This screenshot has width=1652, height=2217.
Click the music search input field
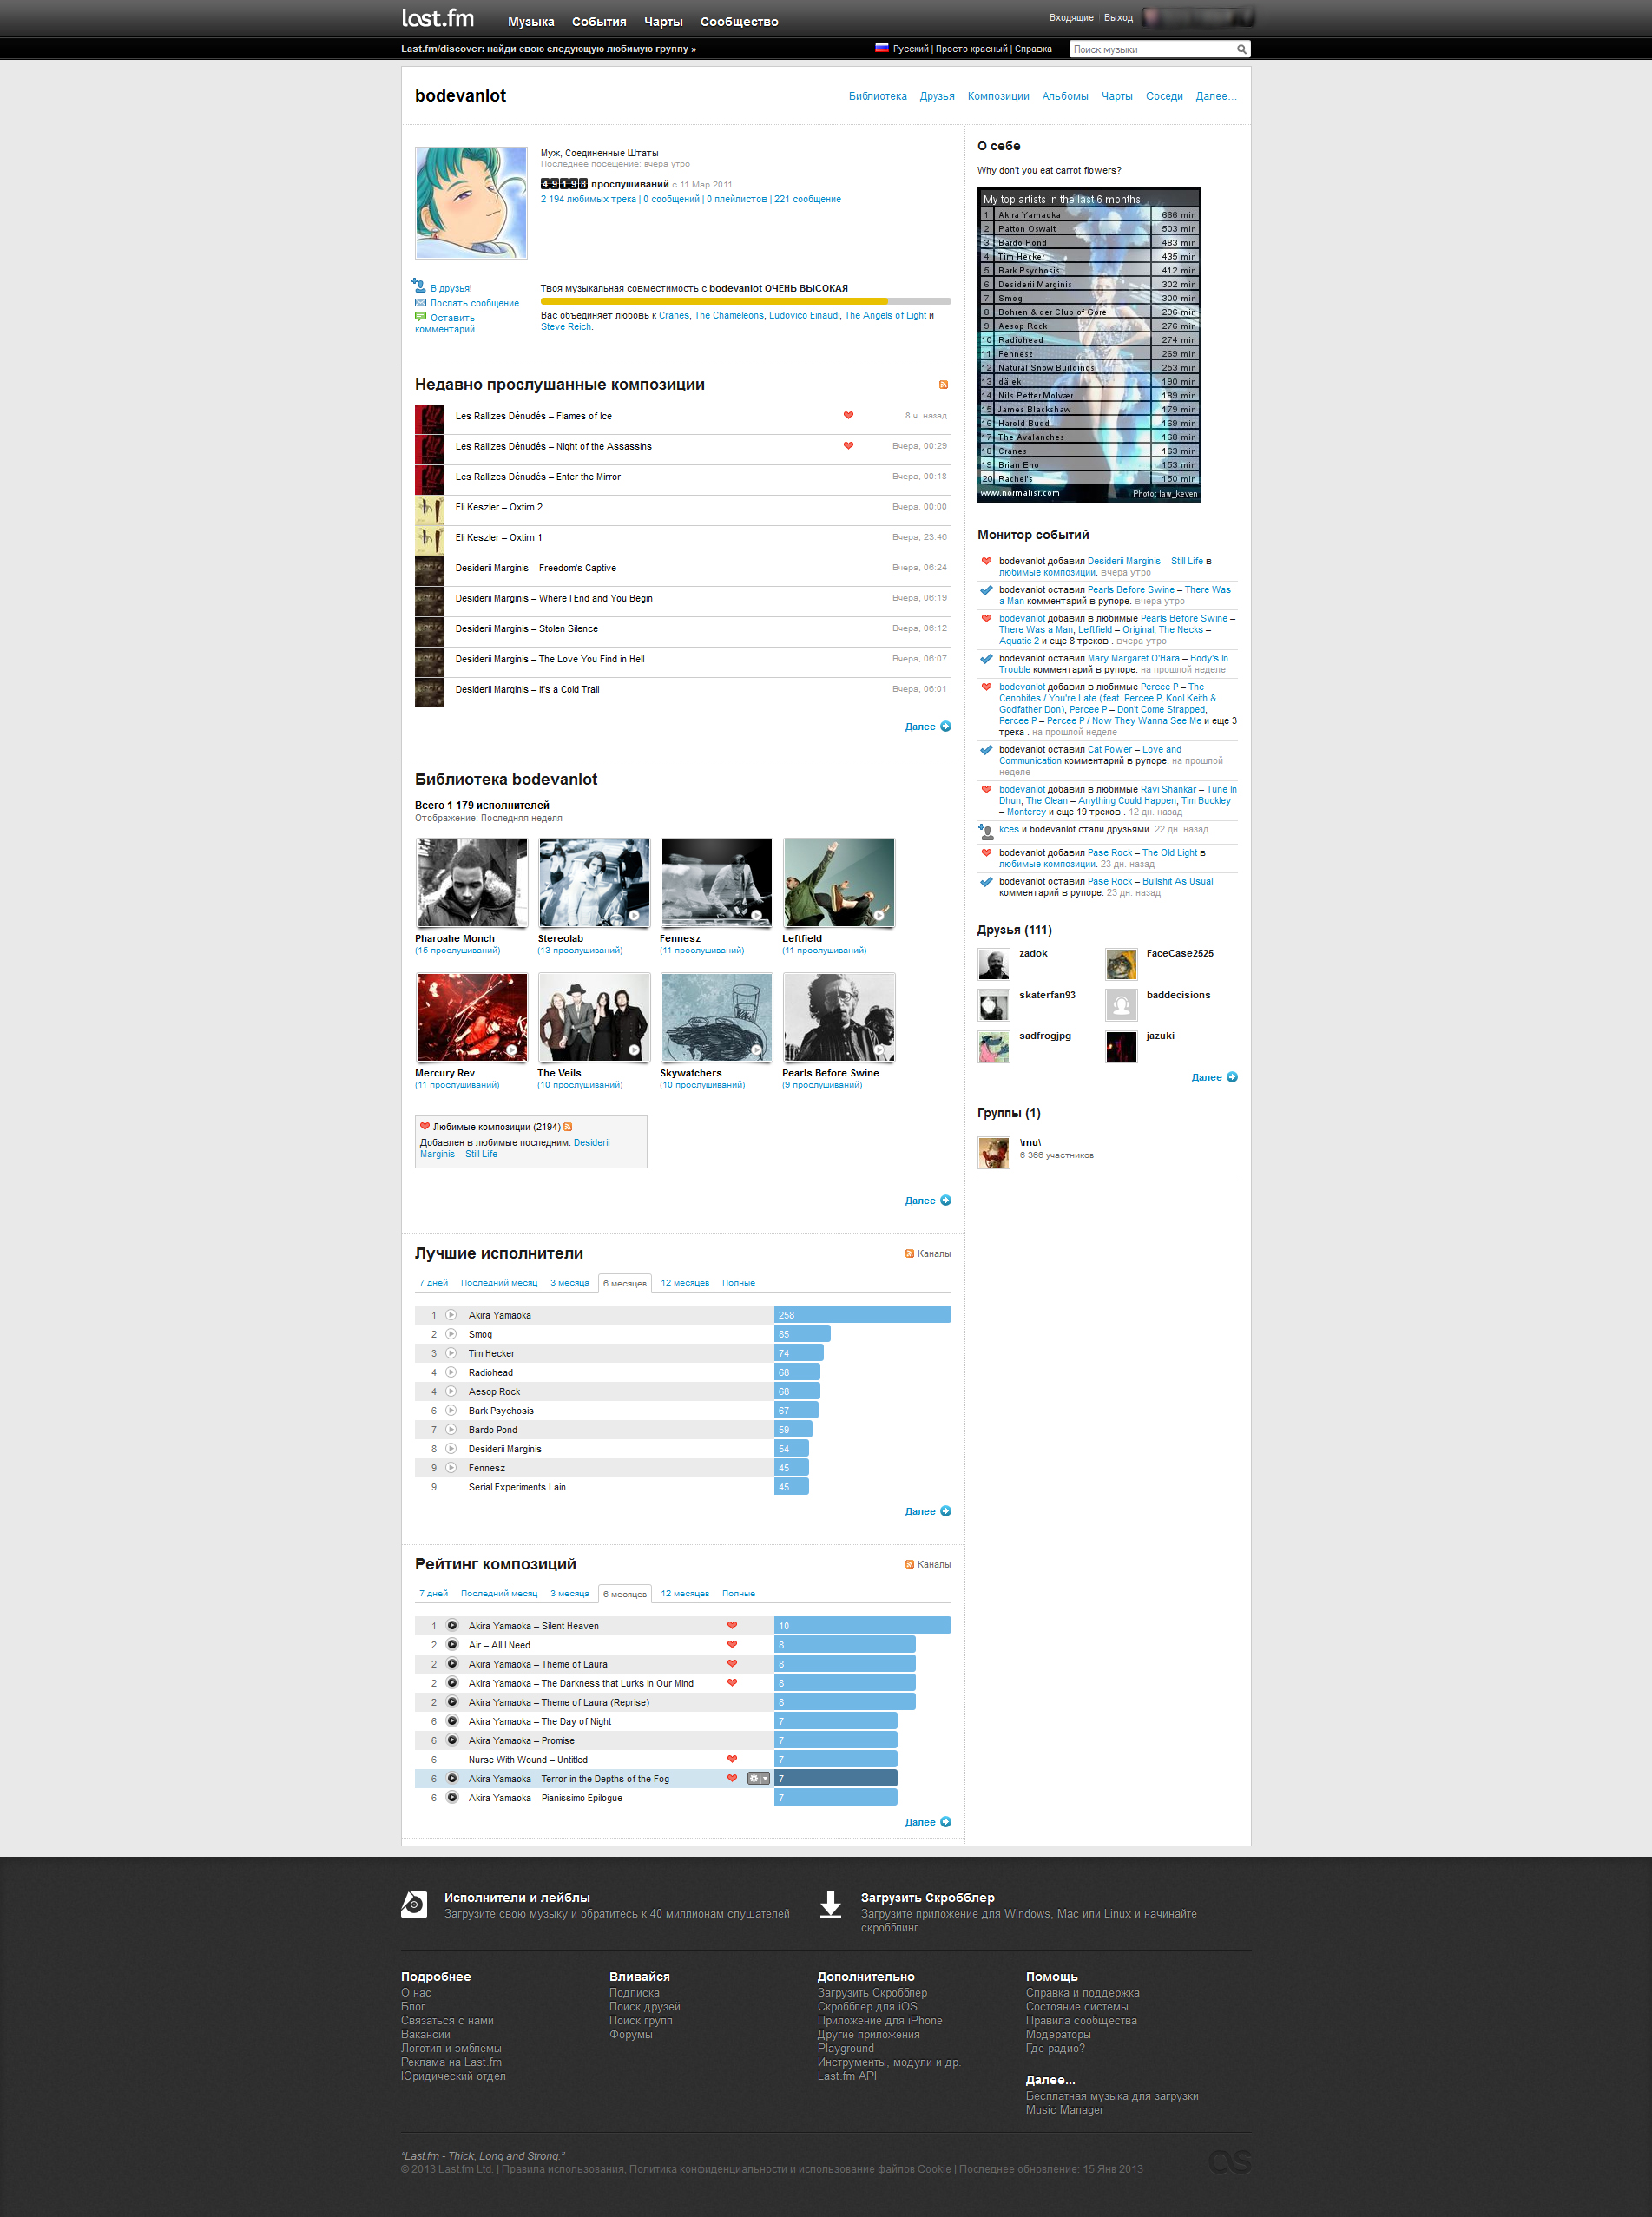click(1151, 49)
